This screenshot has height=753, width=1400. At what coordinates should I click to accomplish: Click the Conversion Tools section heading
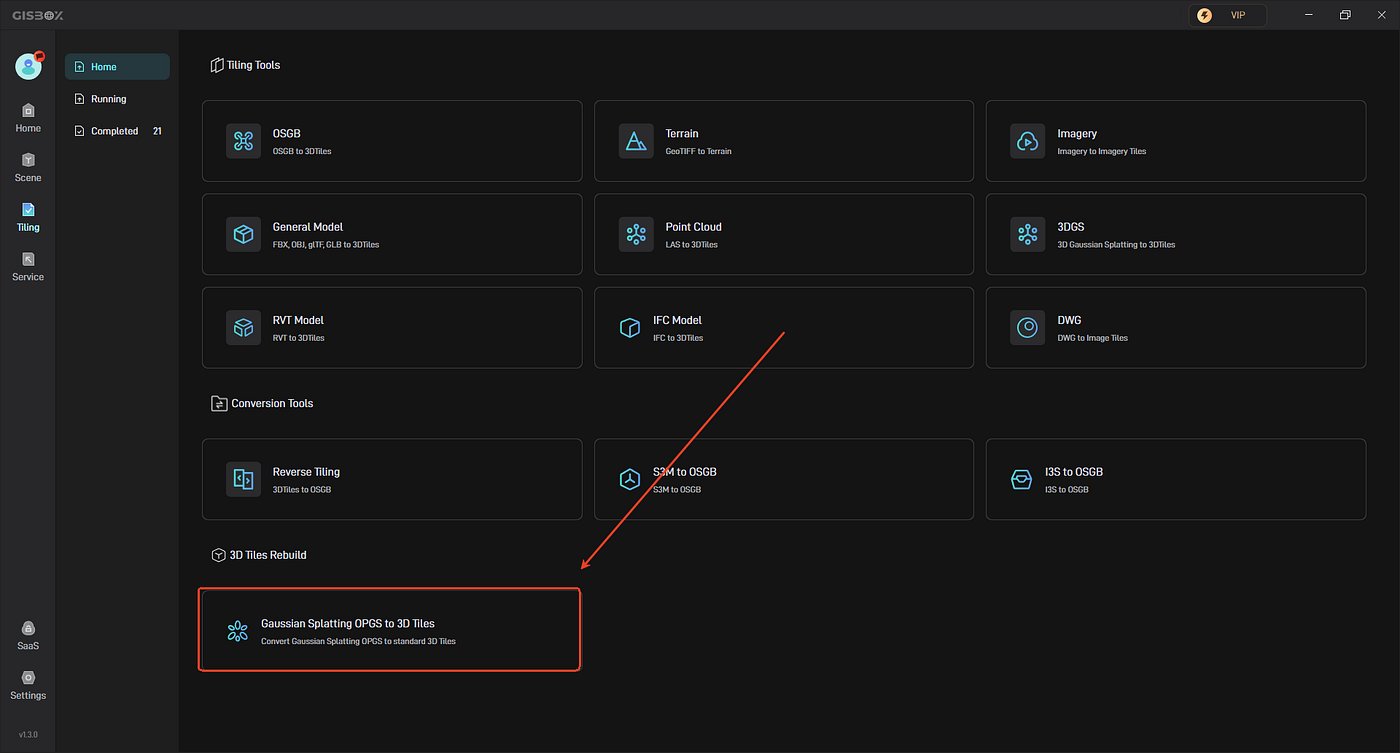coord(262,403)
